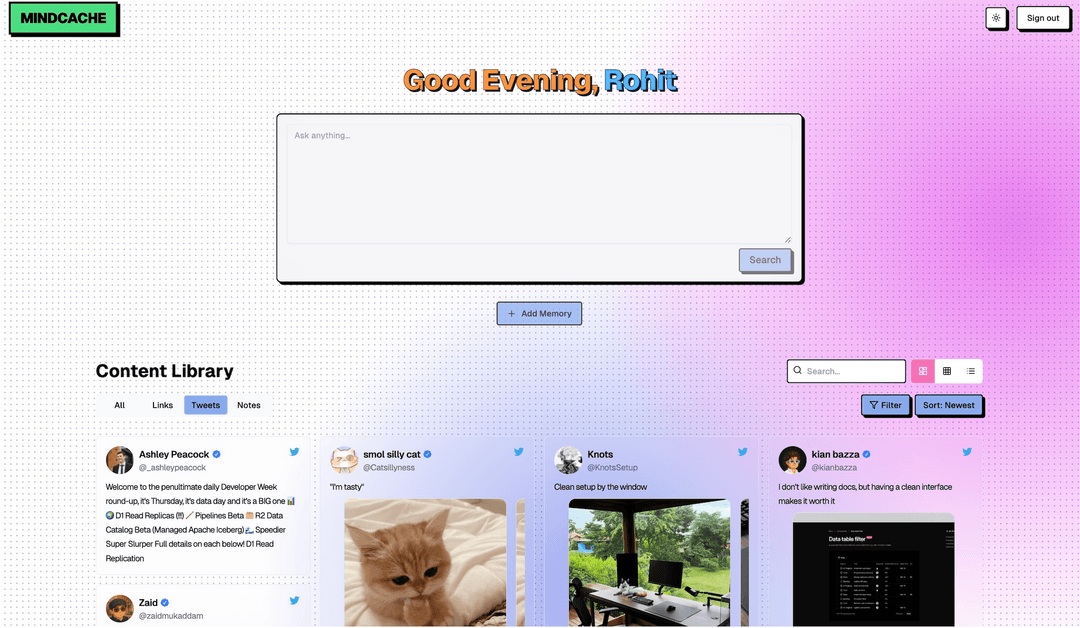Viewport: 1080px width, 628px height.
Task: Select the Links tab
Action: (x=163, y=405)
